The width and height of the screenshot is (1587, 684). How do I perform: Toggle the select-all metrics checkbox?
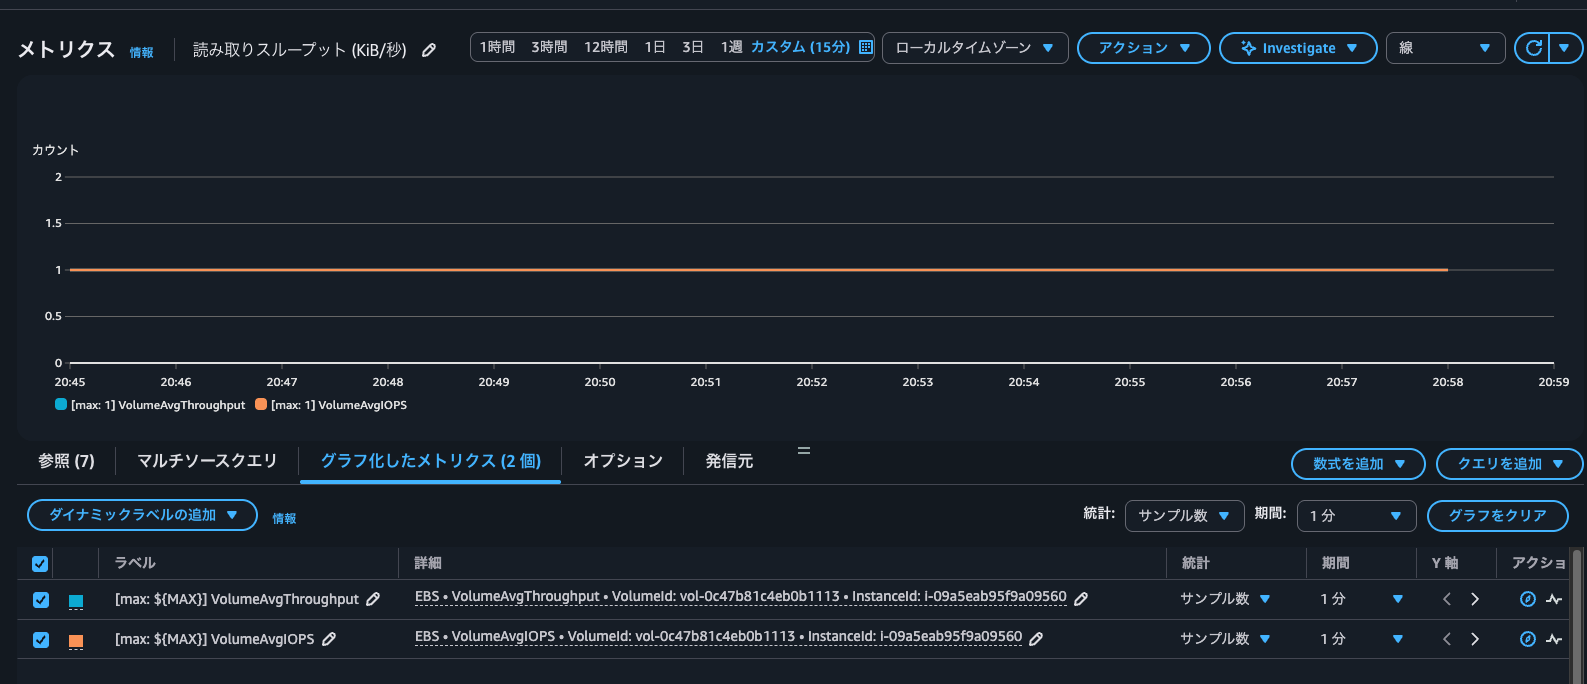coord(40,564)
